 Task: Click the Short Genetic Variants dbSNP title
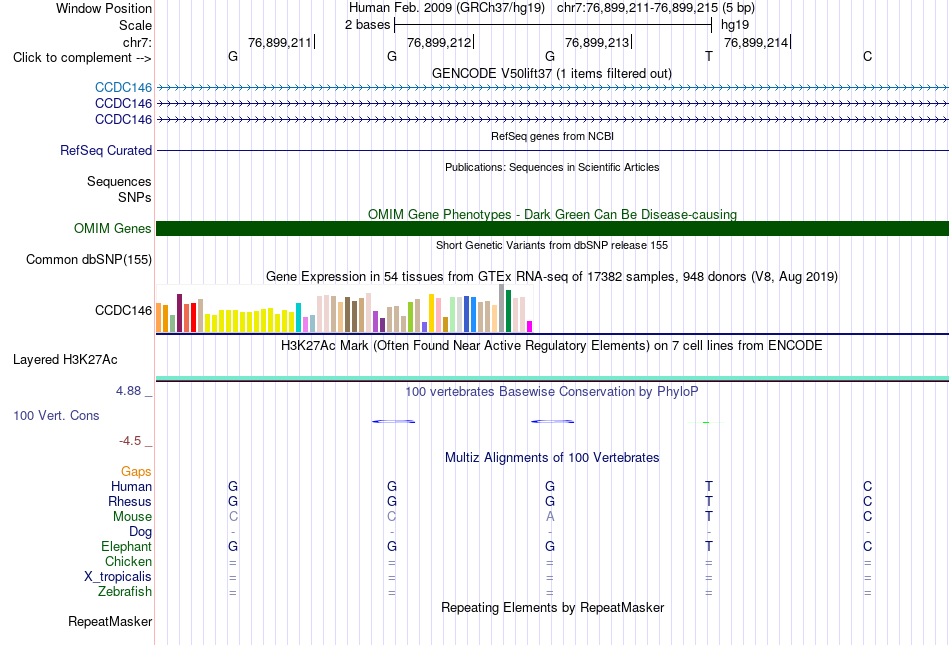(x=552, y=245)
